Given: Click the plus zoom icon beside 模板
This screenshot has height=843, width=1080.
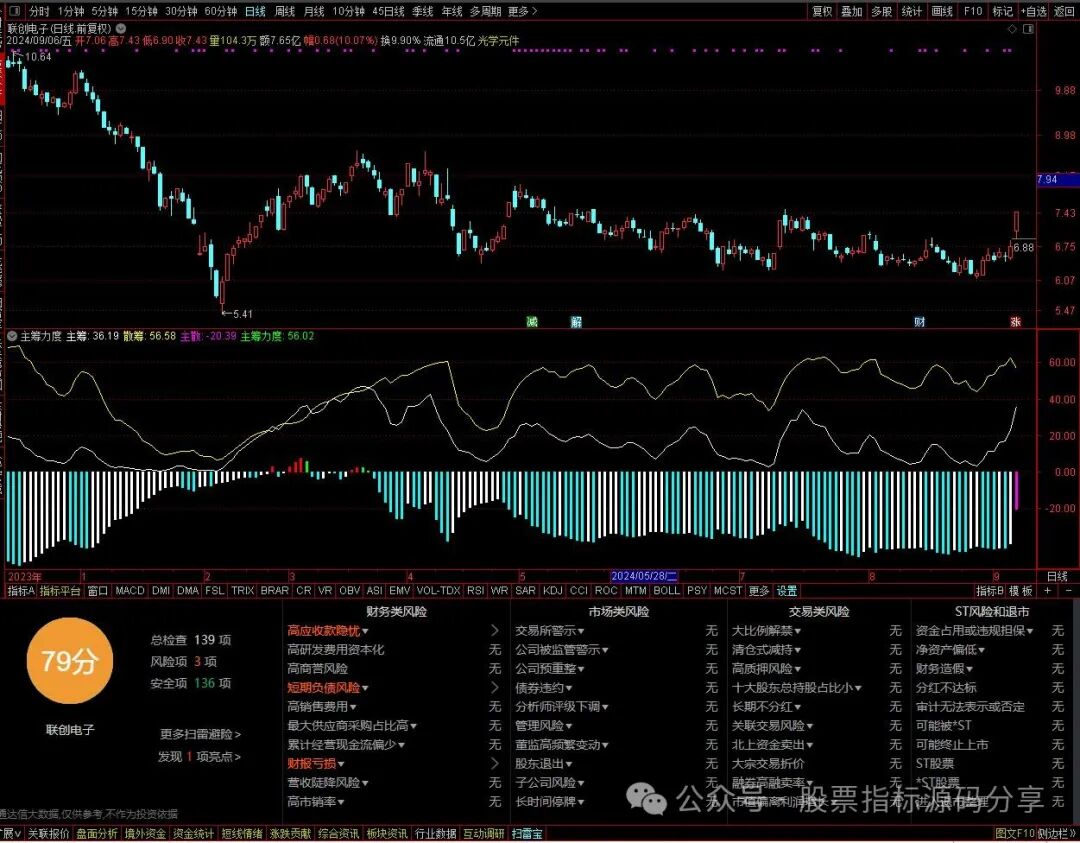Looking at the screenshot, I should [1048, 591].
